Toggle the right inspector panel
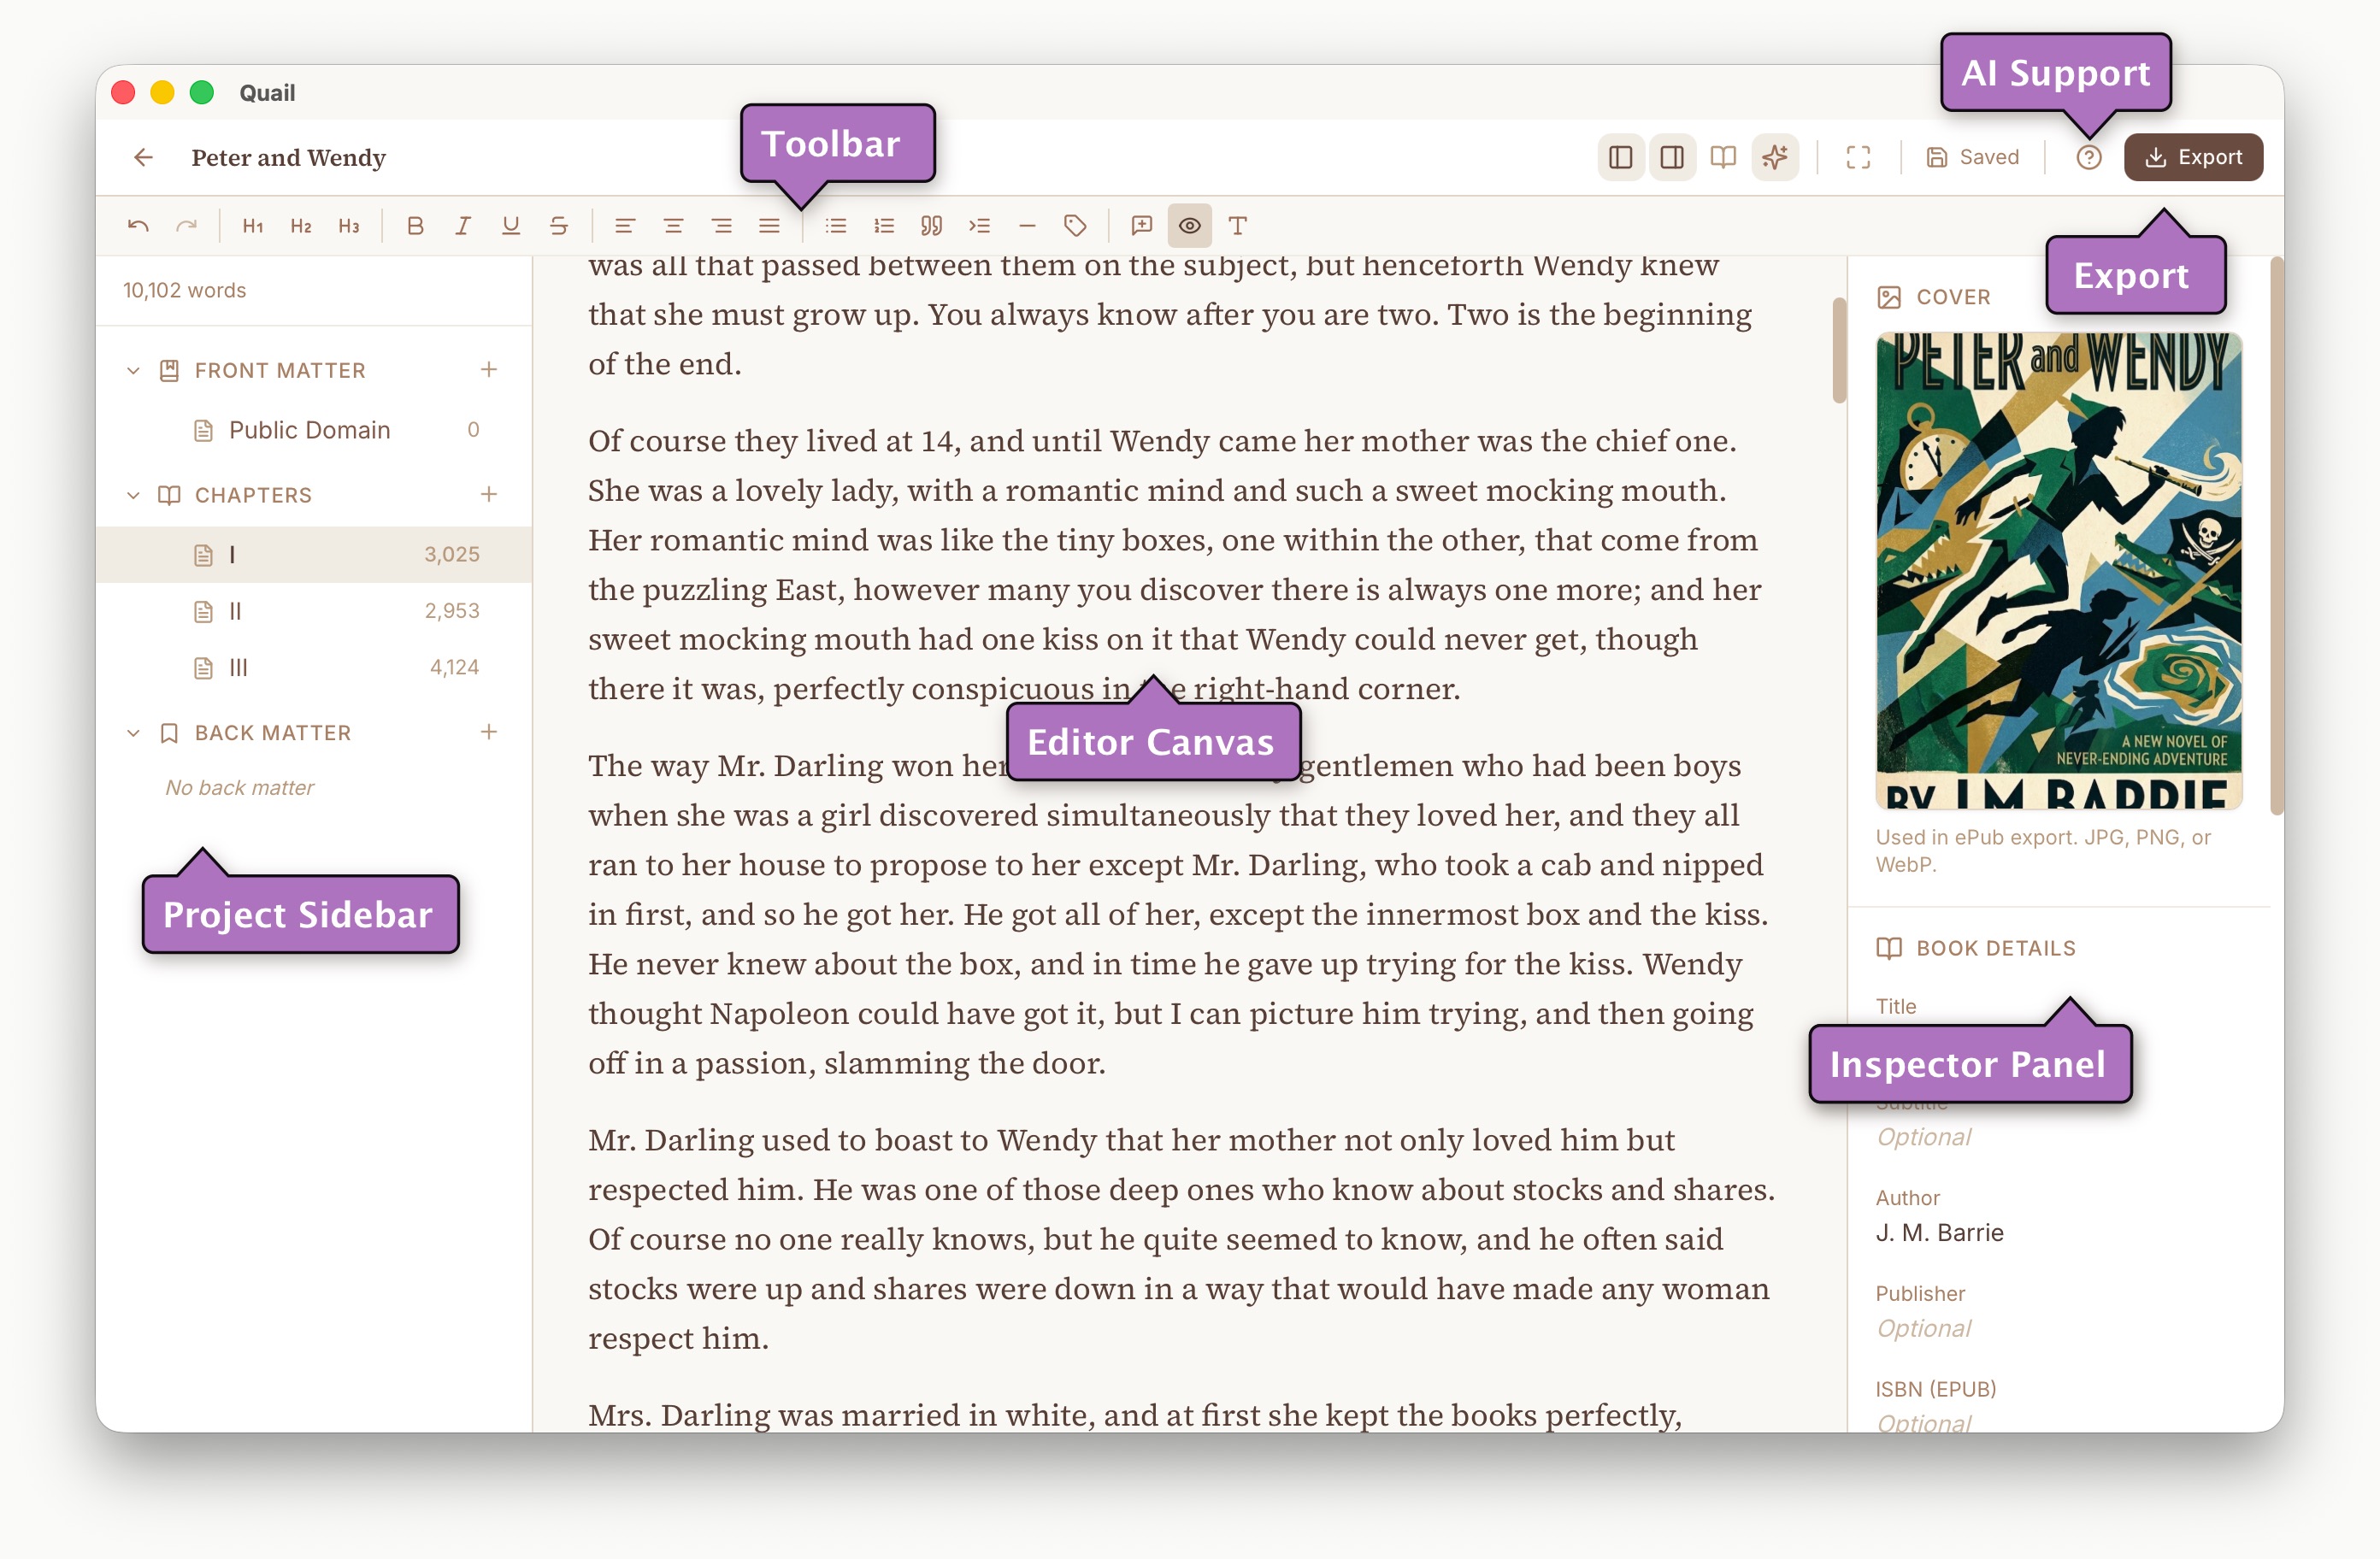 pos(1672,157)
